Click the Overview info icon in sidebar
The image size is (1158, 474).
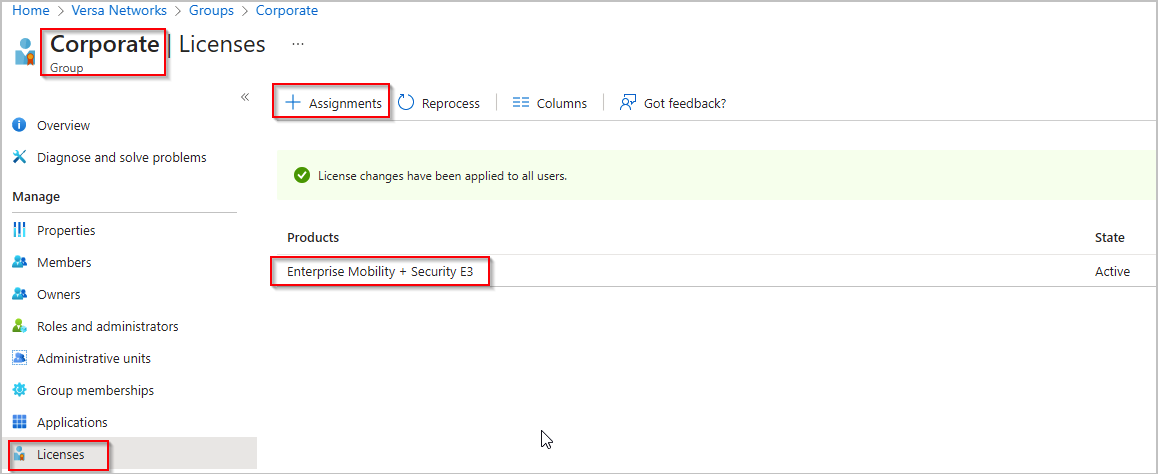[19, 126]
